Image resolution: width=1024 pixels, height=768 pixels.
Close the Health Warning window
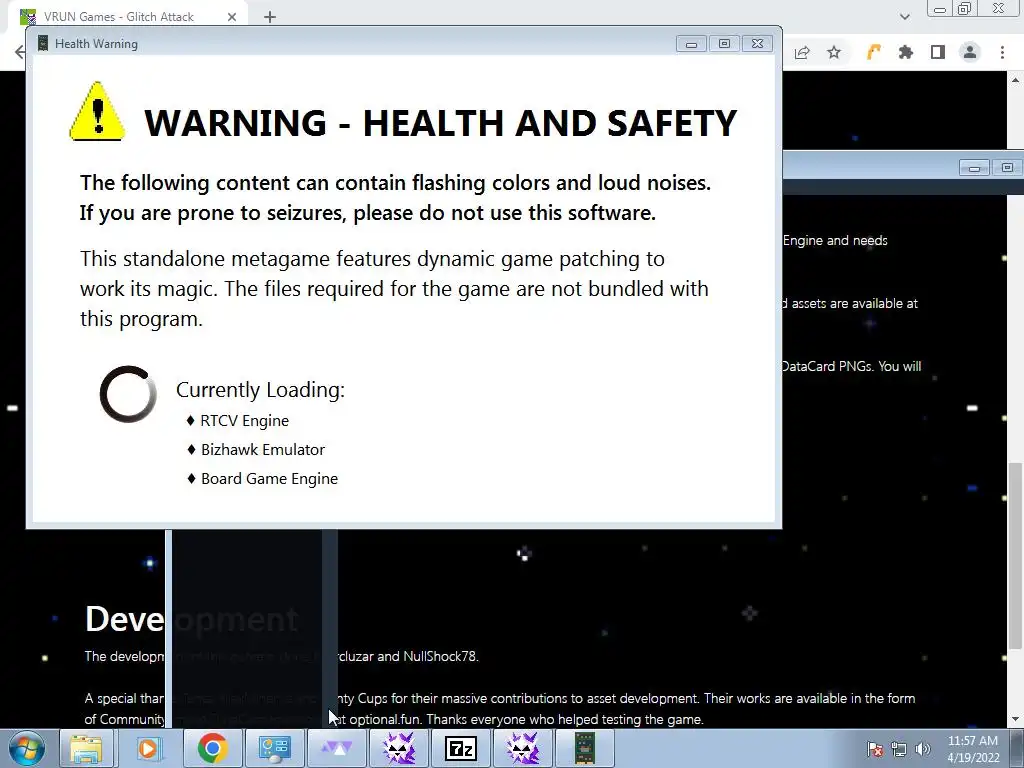click(x=758, y=44)
